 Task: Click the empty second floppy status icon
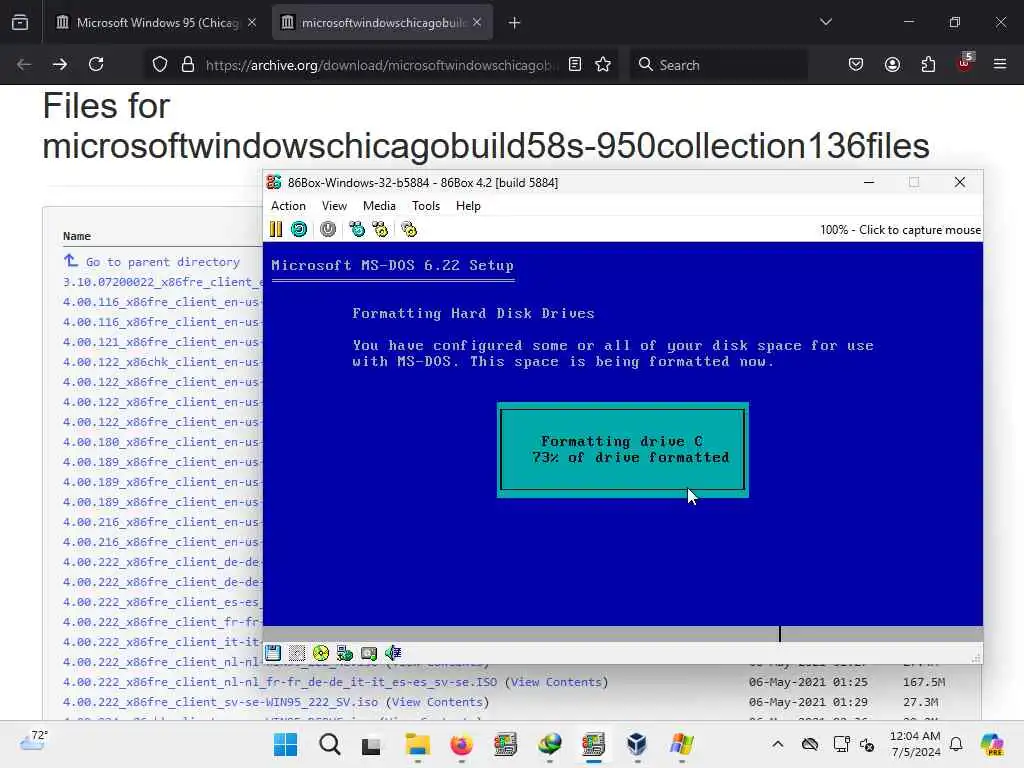pos(297,652)
